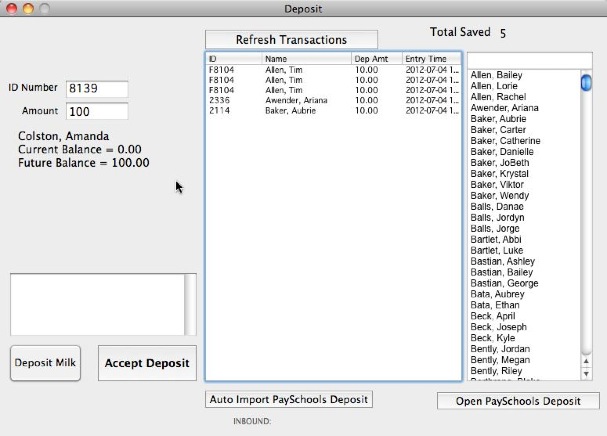Image resolution: width=607 pixels, height=436 pixels.
Task: Sort transactions by Name column header
Action: pos(307,58)
